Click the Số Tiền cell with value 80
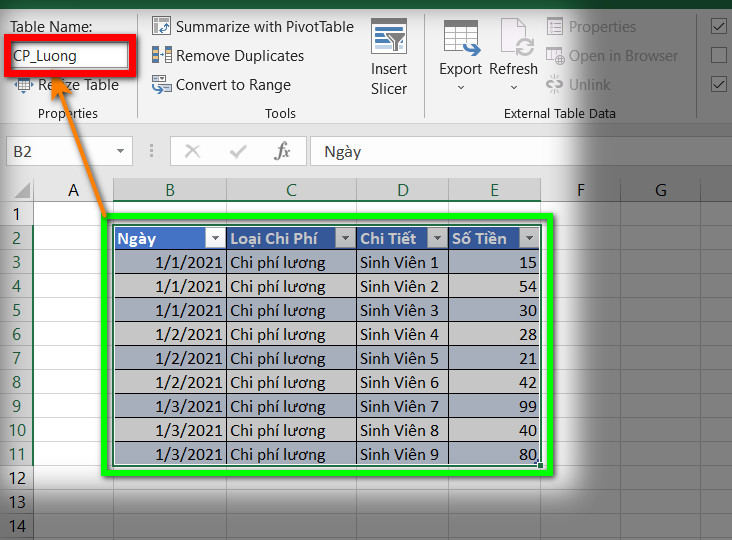This screenshot has height=540, width=732. pyautogui.click(x=494, y=454)
